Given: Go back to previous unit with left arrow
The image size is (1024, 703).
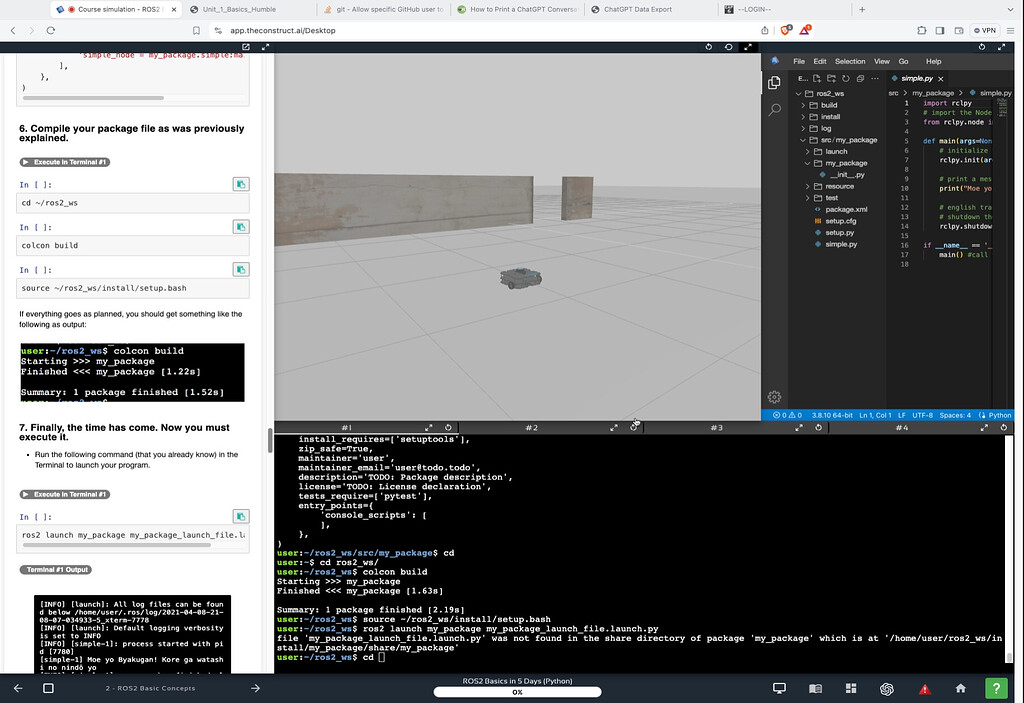Looking at the screenshot, I should click(18, 688).
